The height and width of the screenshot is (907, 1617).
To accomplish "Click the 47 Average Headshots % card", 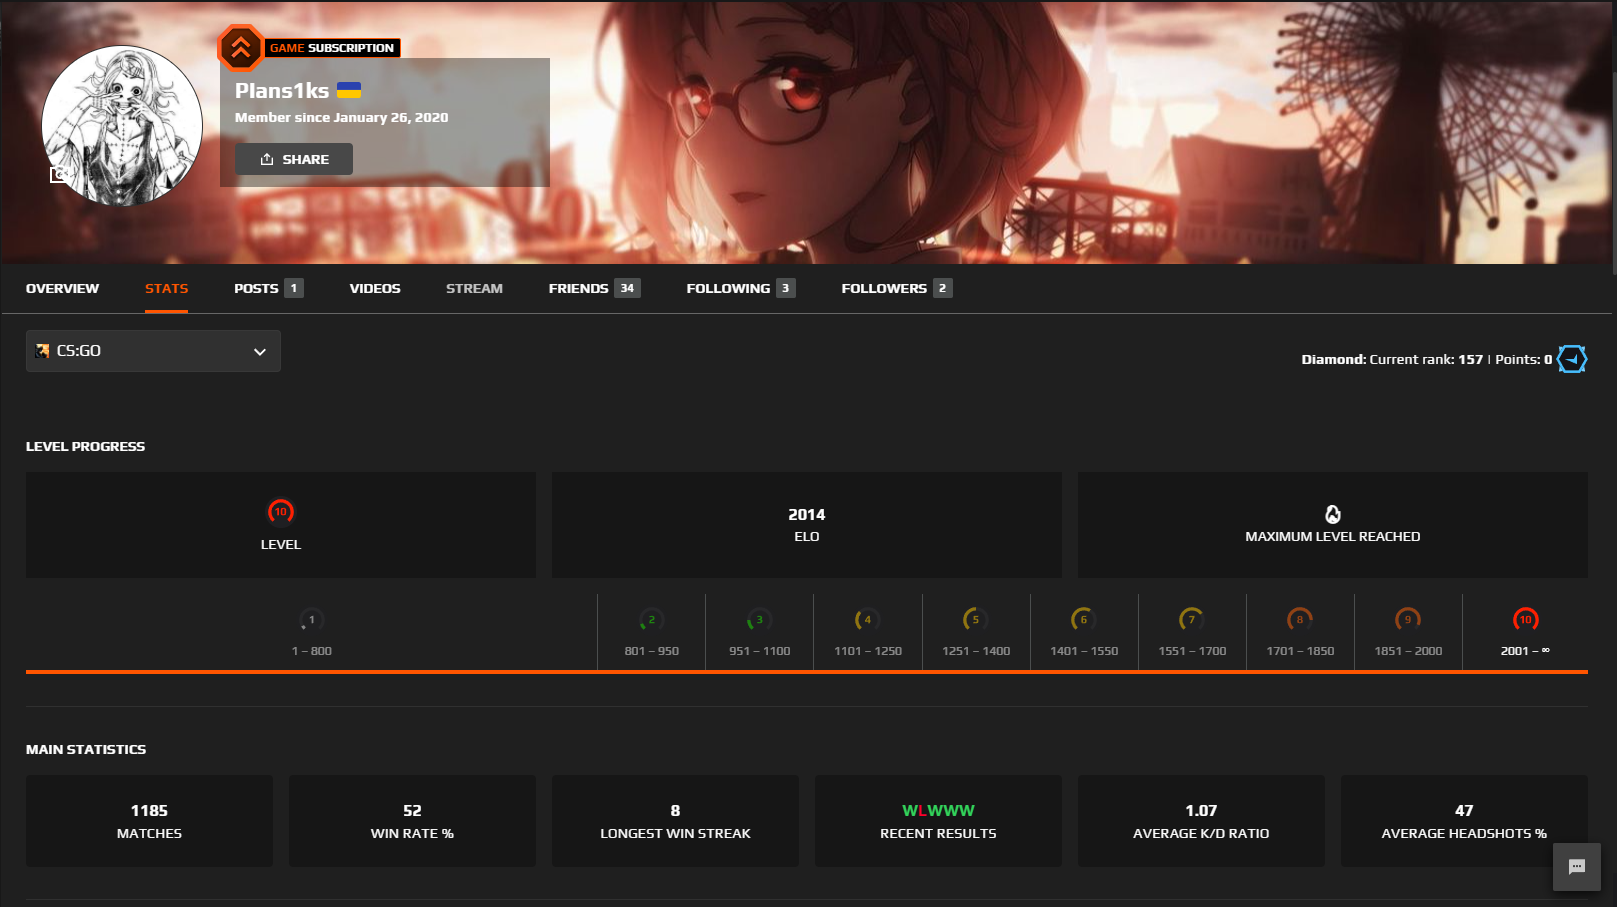I will click(1464, 821).
